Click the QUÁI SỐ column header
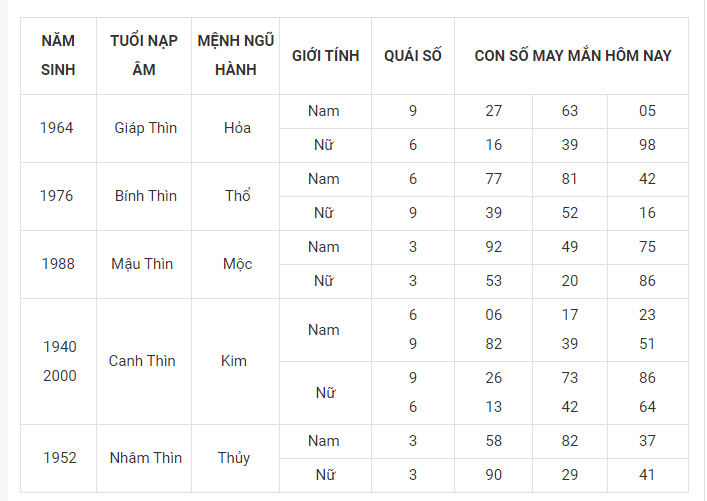The height and width of the screenshot is (501, 707). (412, 56)
